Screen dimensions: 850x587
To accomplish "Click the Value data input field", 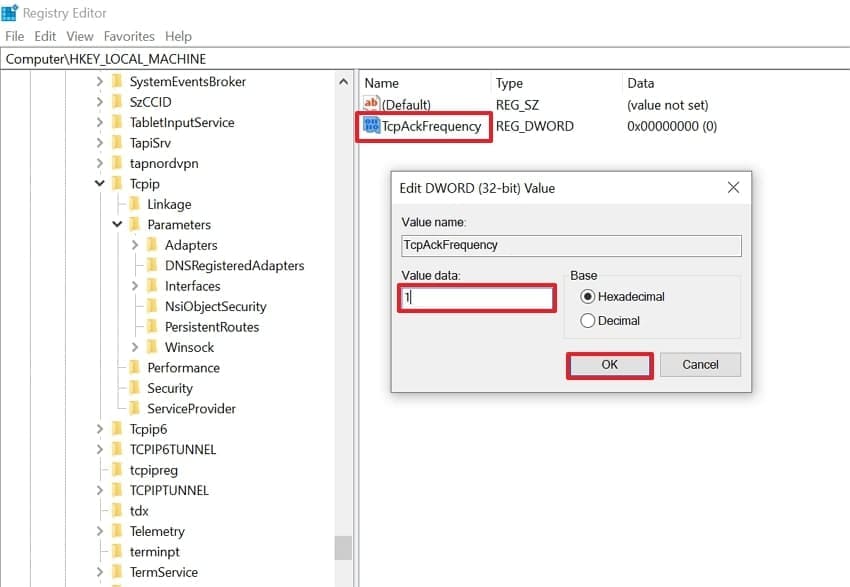I will click(x=477, y=298).
